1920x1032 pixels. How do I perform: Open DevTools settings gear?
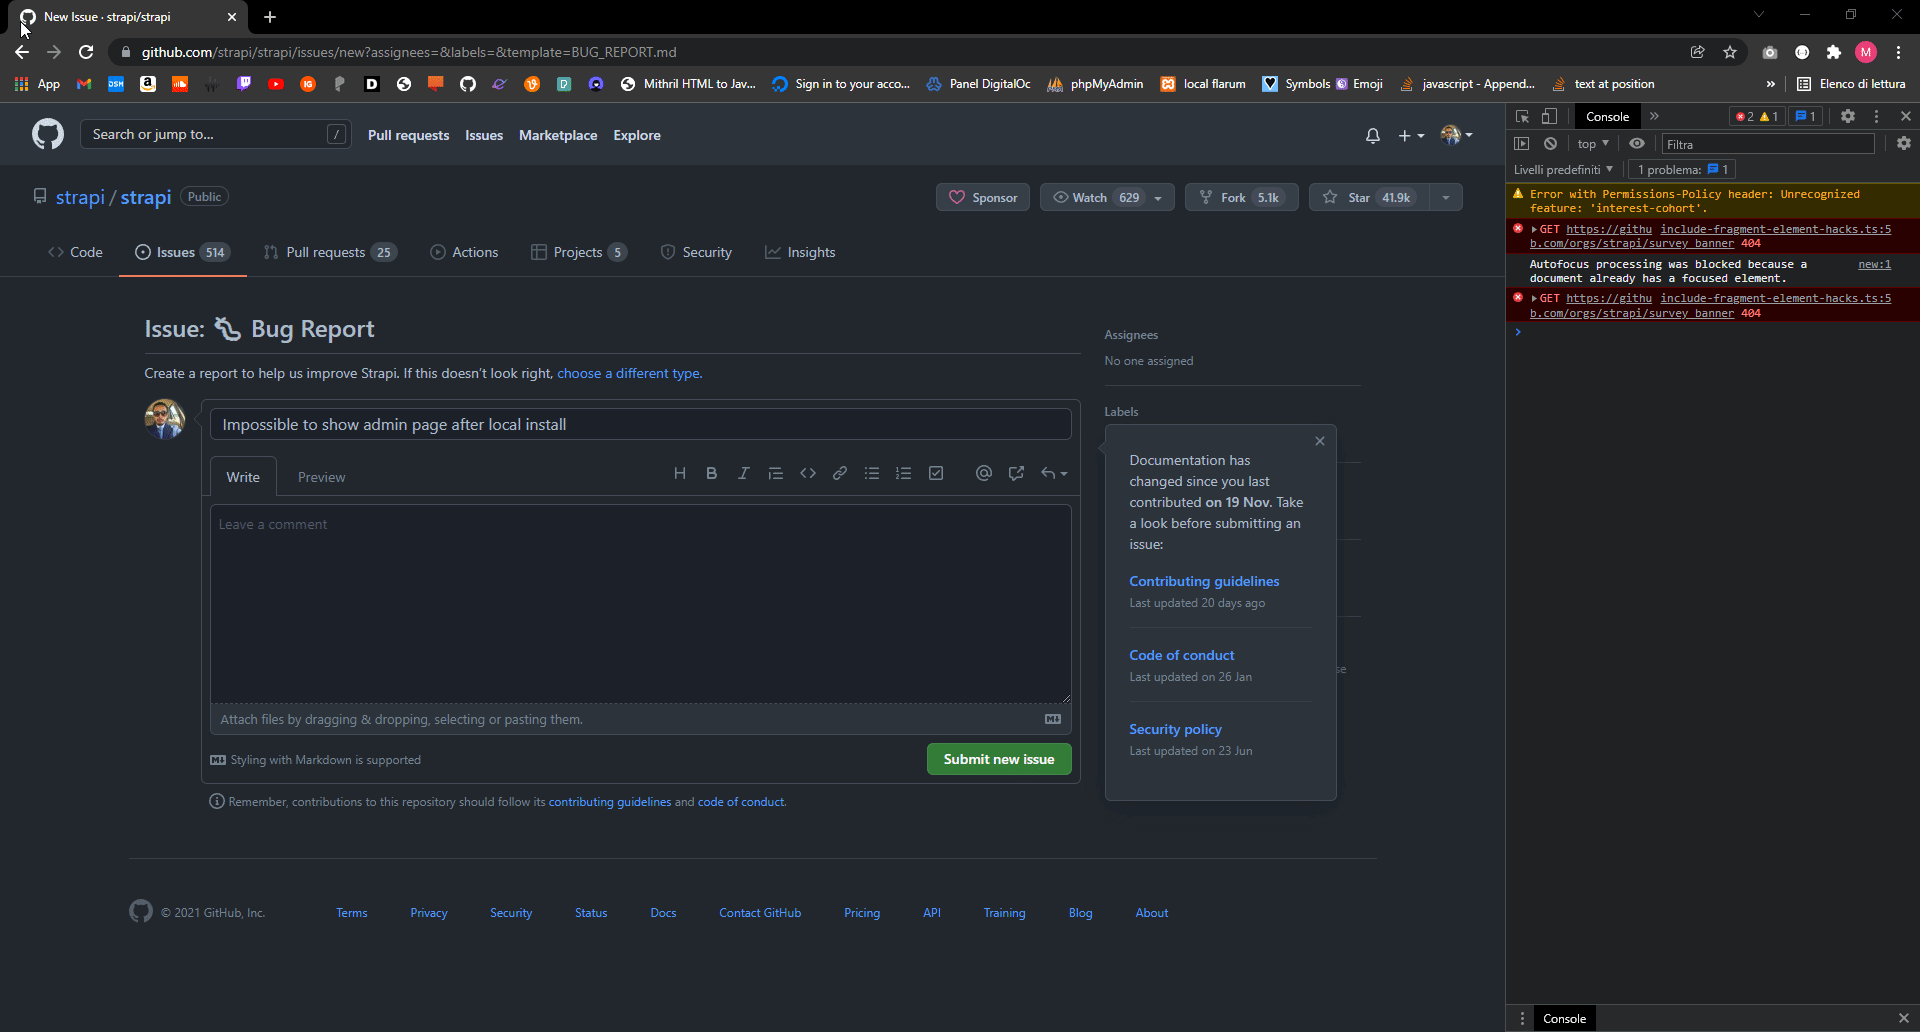click(x=1848, y=116)
